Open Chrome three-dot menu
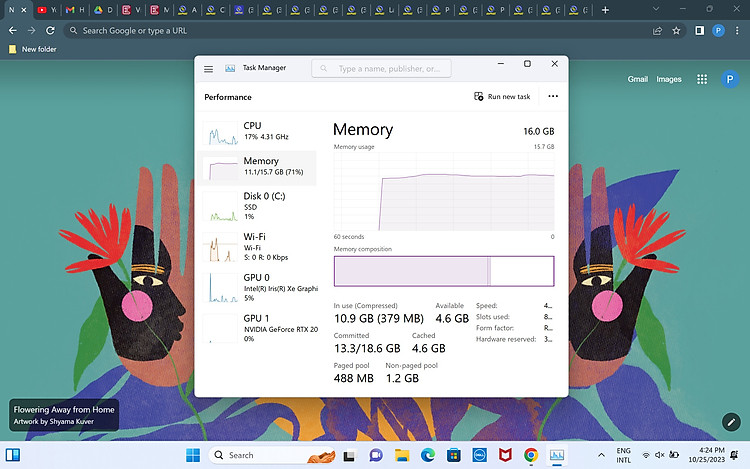This screenshot has width=750, height=469. (x=737, y=31)
